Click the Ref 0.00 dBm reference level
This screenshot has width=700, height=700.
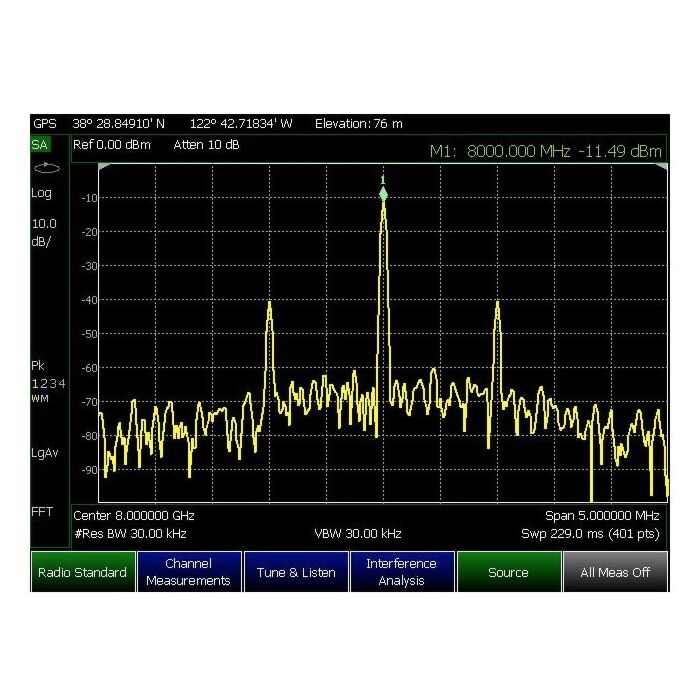coord(109,146)
